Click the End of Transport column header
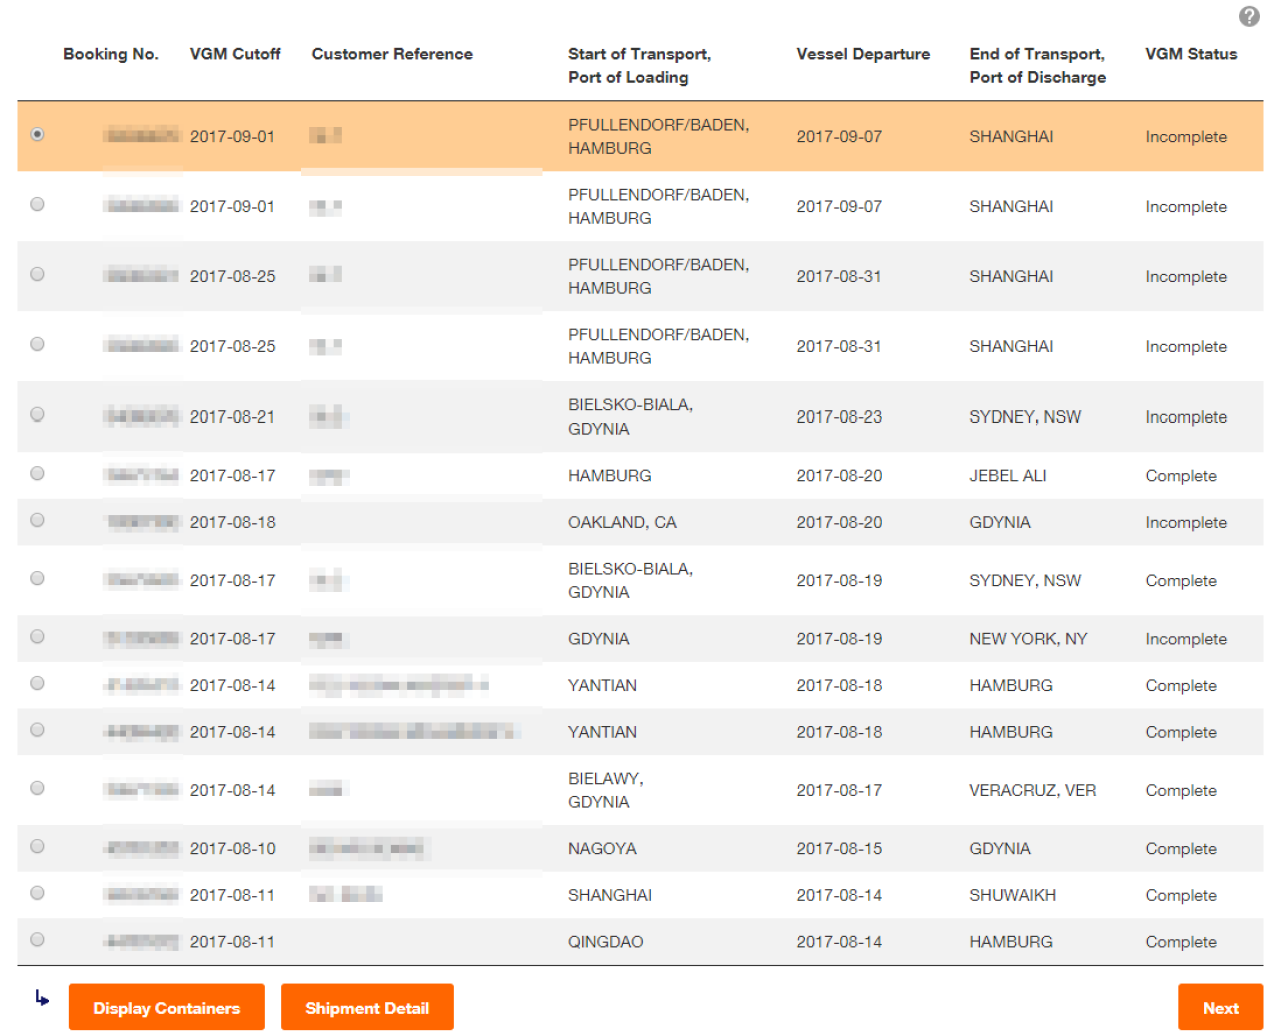This screenshot has width=1281, height=1036. tap(1037, 54)
